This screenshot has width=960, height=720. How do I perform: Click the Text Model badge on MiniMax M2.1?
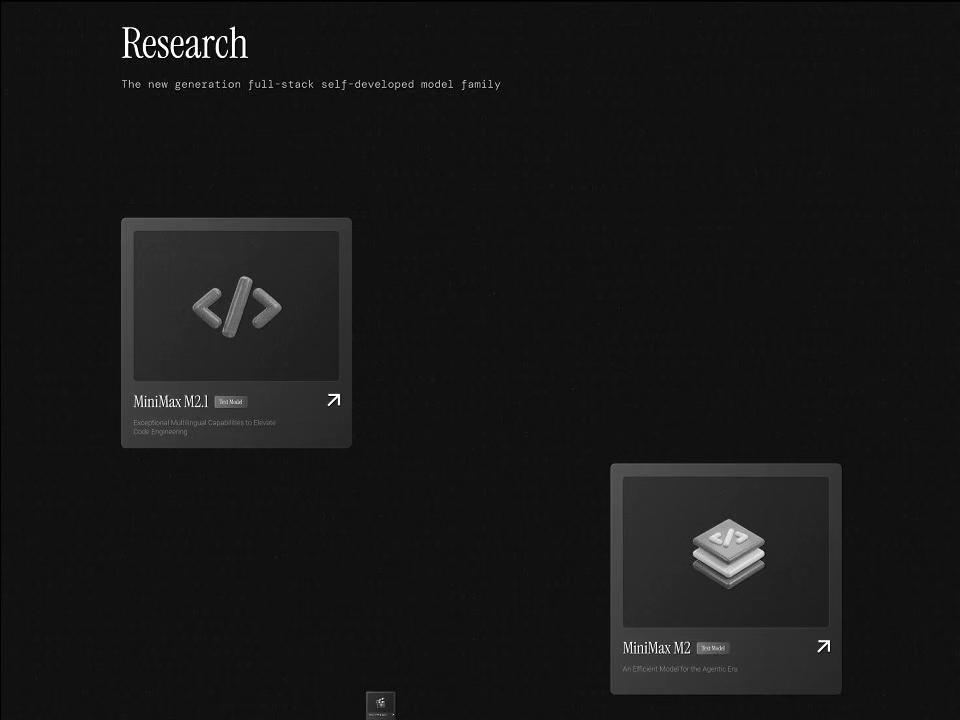coord(230,401)
